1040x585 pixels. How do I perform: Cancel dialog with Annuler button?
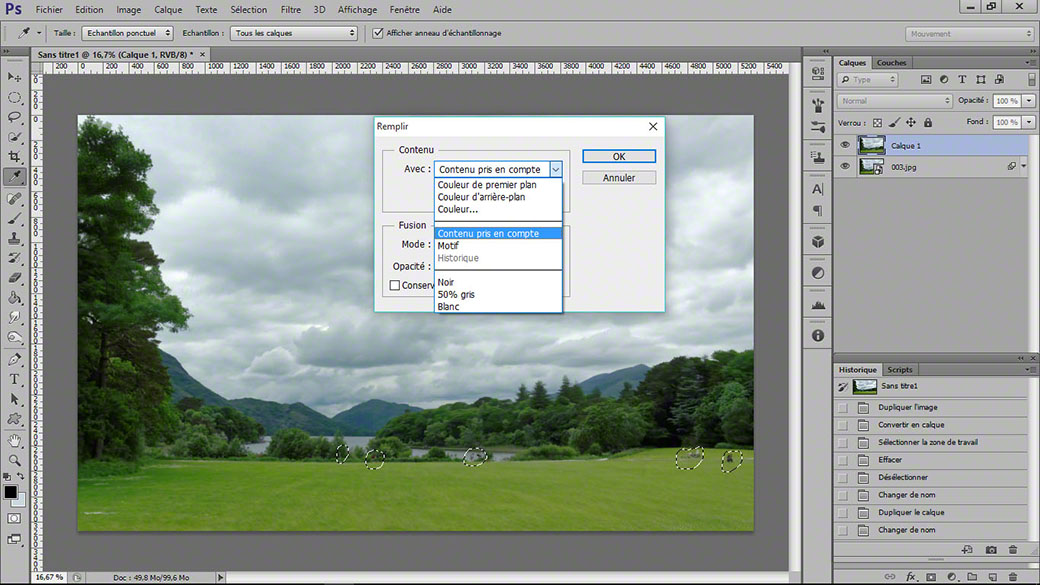coord(619,178)
